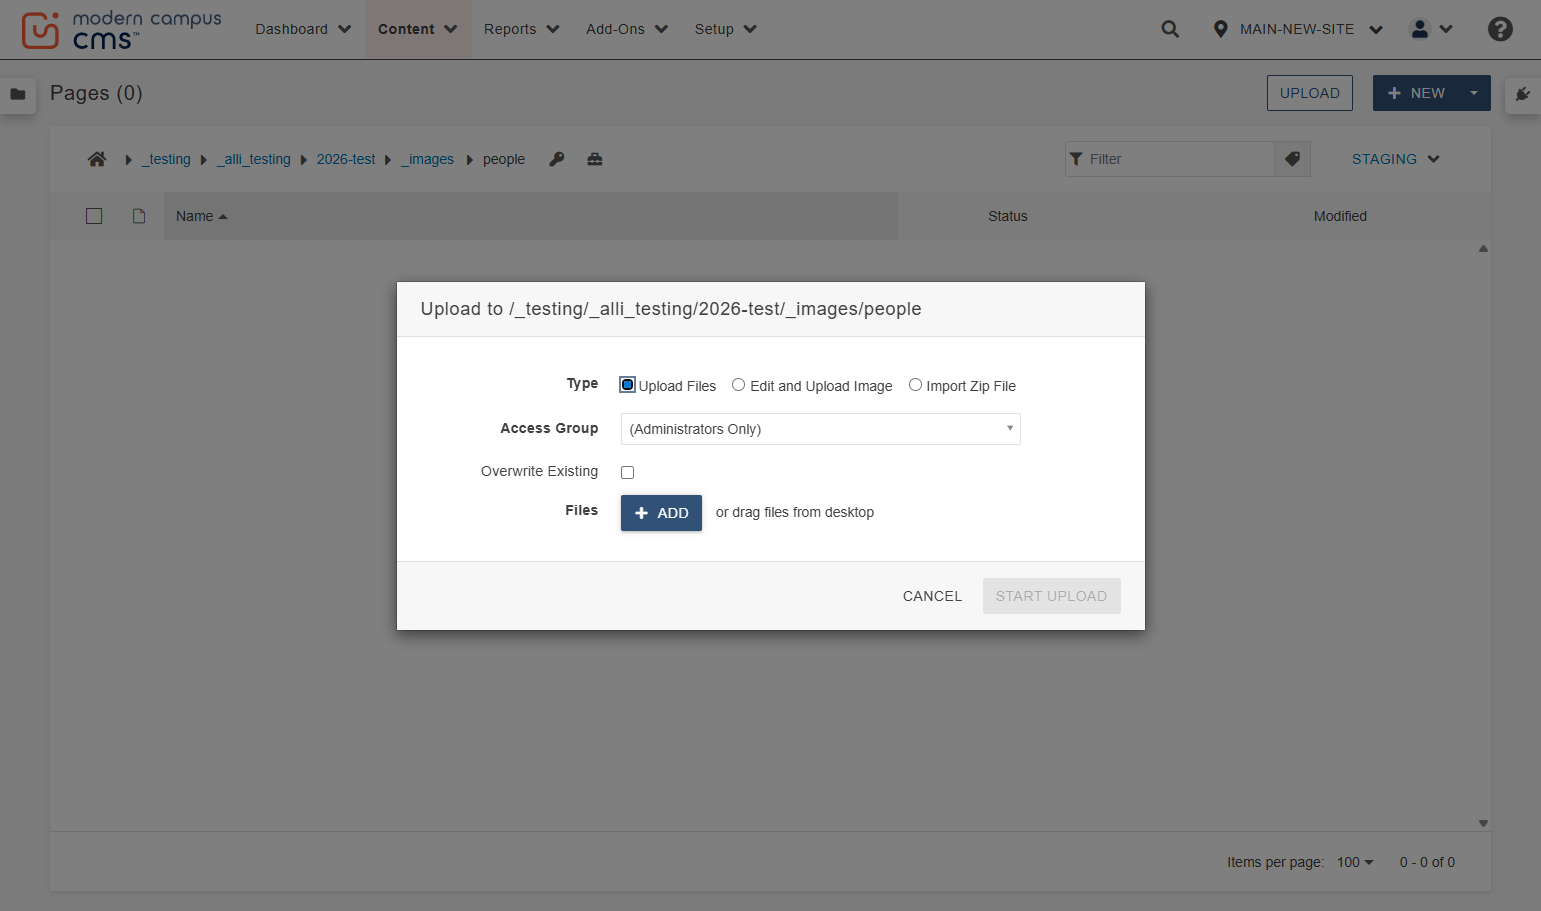Image resolution: width=1541 pixels, height=911 pixels.
Task: Open the NEW button dropdown arrow
Action: point(1474,93)
